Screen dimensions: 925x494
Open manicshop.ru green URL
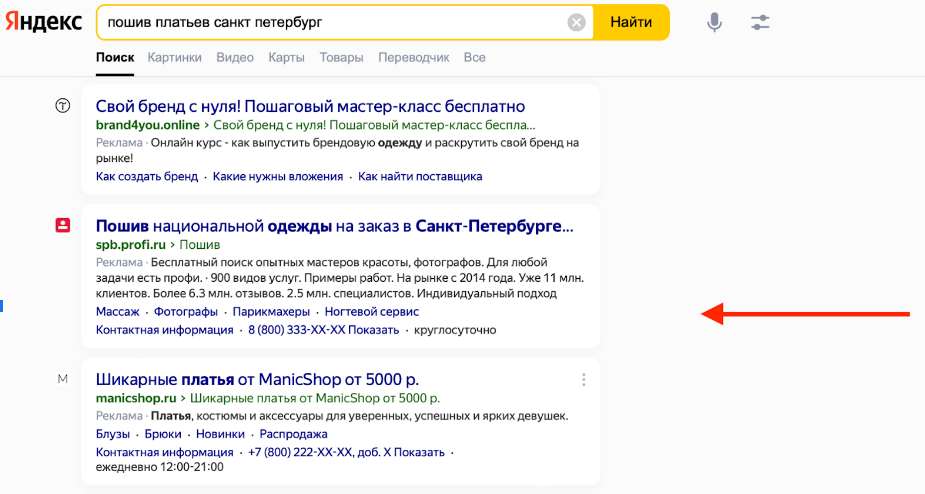click(136, 398)
